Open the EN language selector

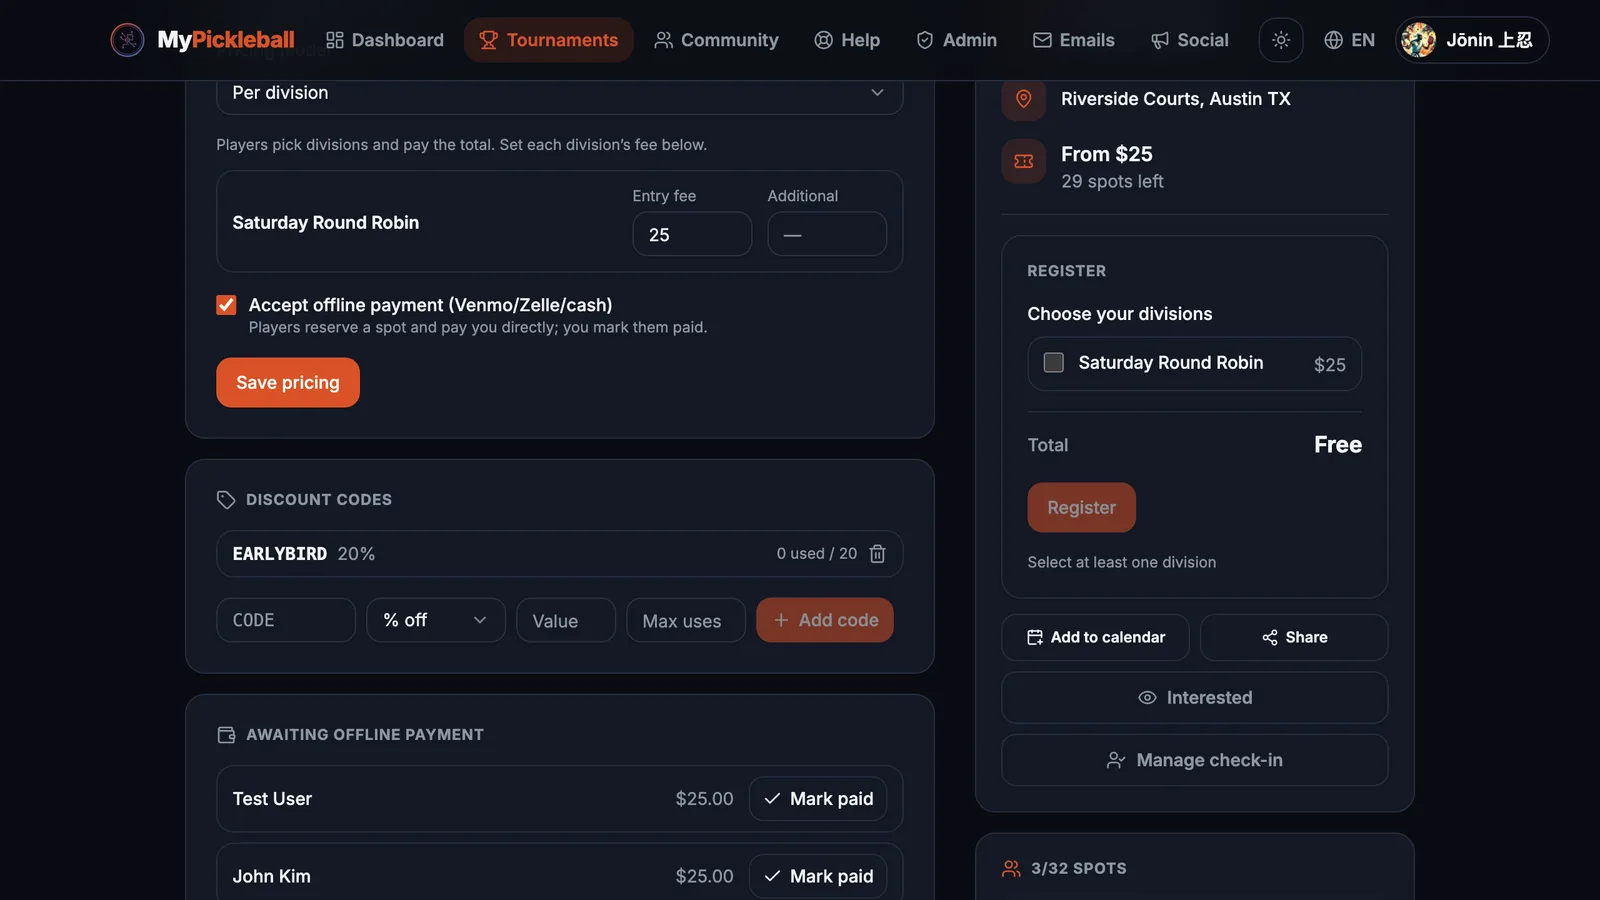1349,40
